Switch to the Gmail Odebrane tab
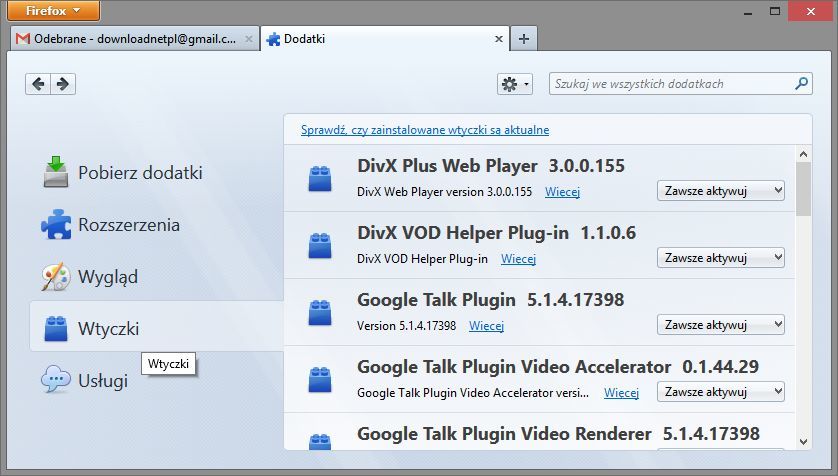The width and height of the screenshot is (838, 476). coord(135,39)
